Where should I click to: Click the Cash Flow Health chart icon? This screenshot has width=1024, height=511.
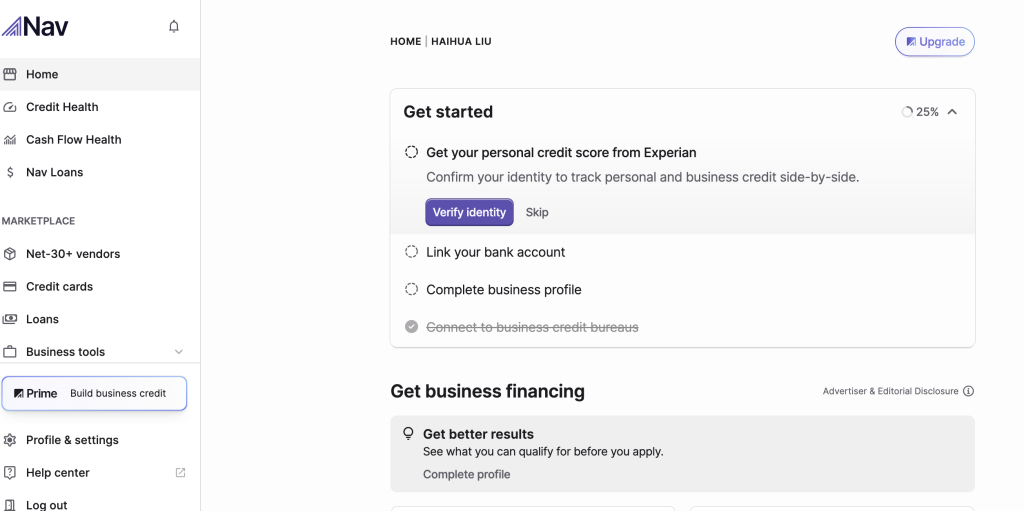pos(10,140)
